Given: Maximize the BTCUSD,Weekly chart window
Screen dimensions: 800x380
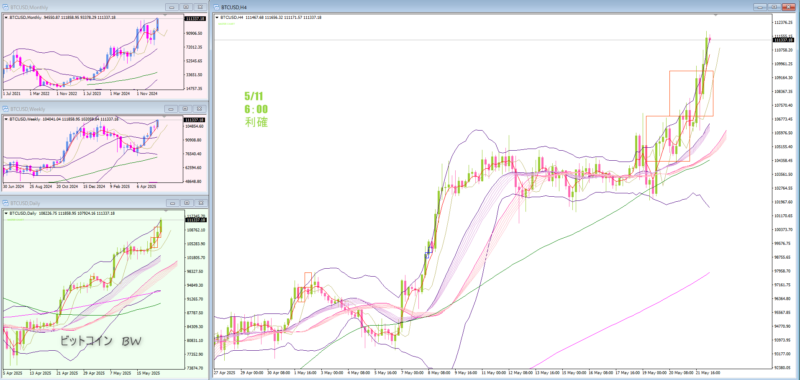Looking at the screenshot, I should click(x=186, y=109).
